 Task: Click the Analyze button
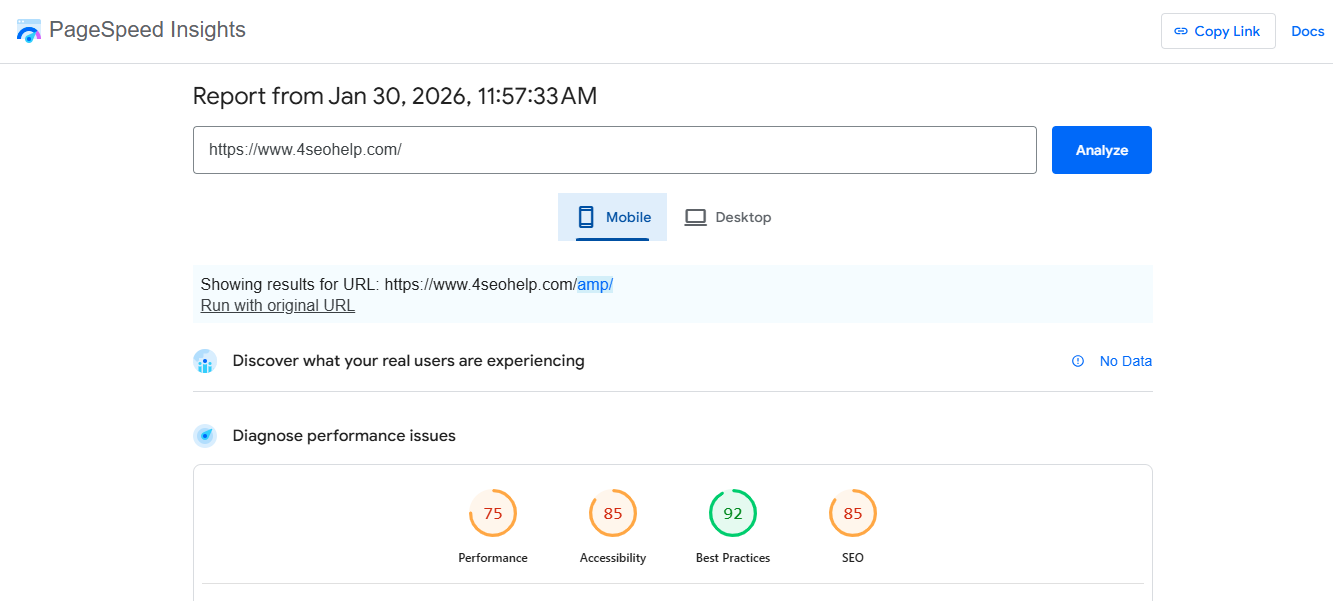1101,149
